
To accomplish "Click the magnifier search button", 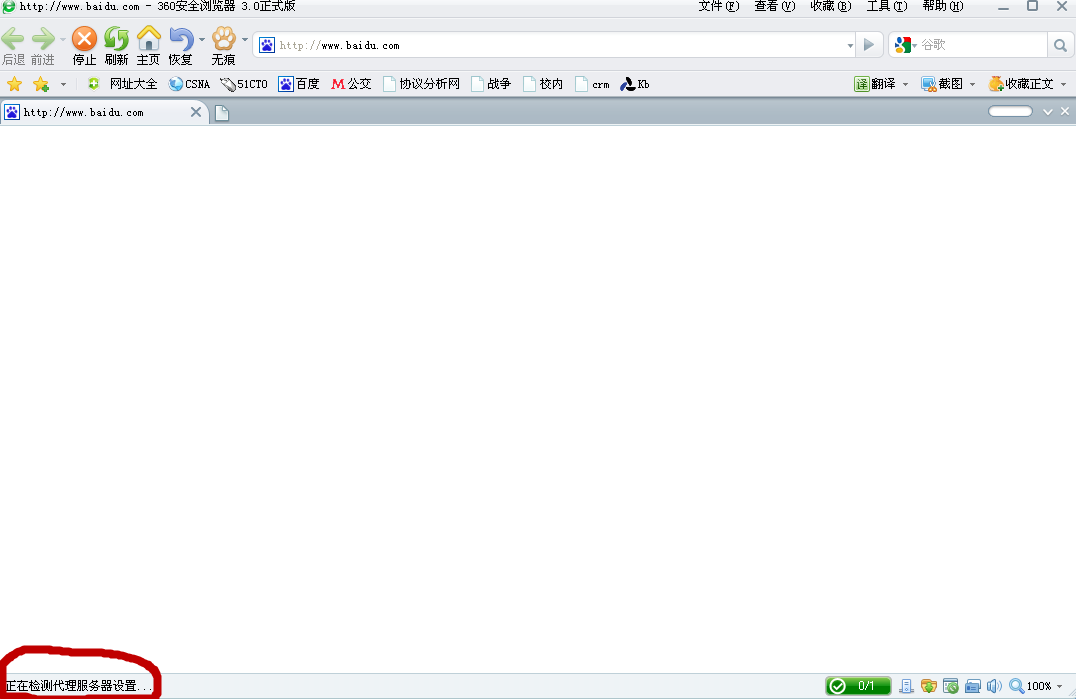I will pyautogui.click(x=1060, y=45).
